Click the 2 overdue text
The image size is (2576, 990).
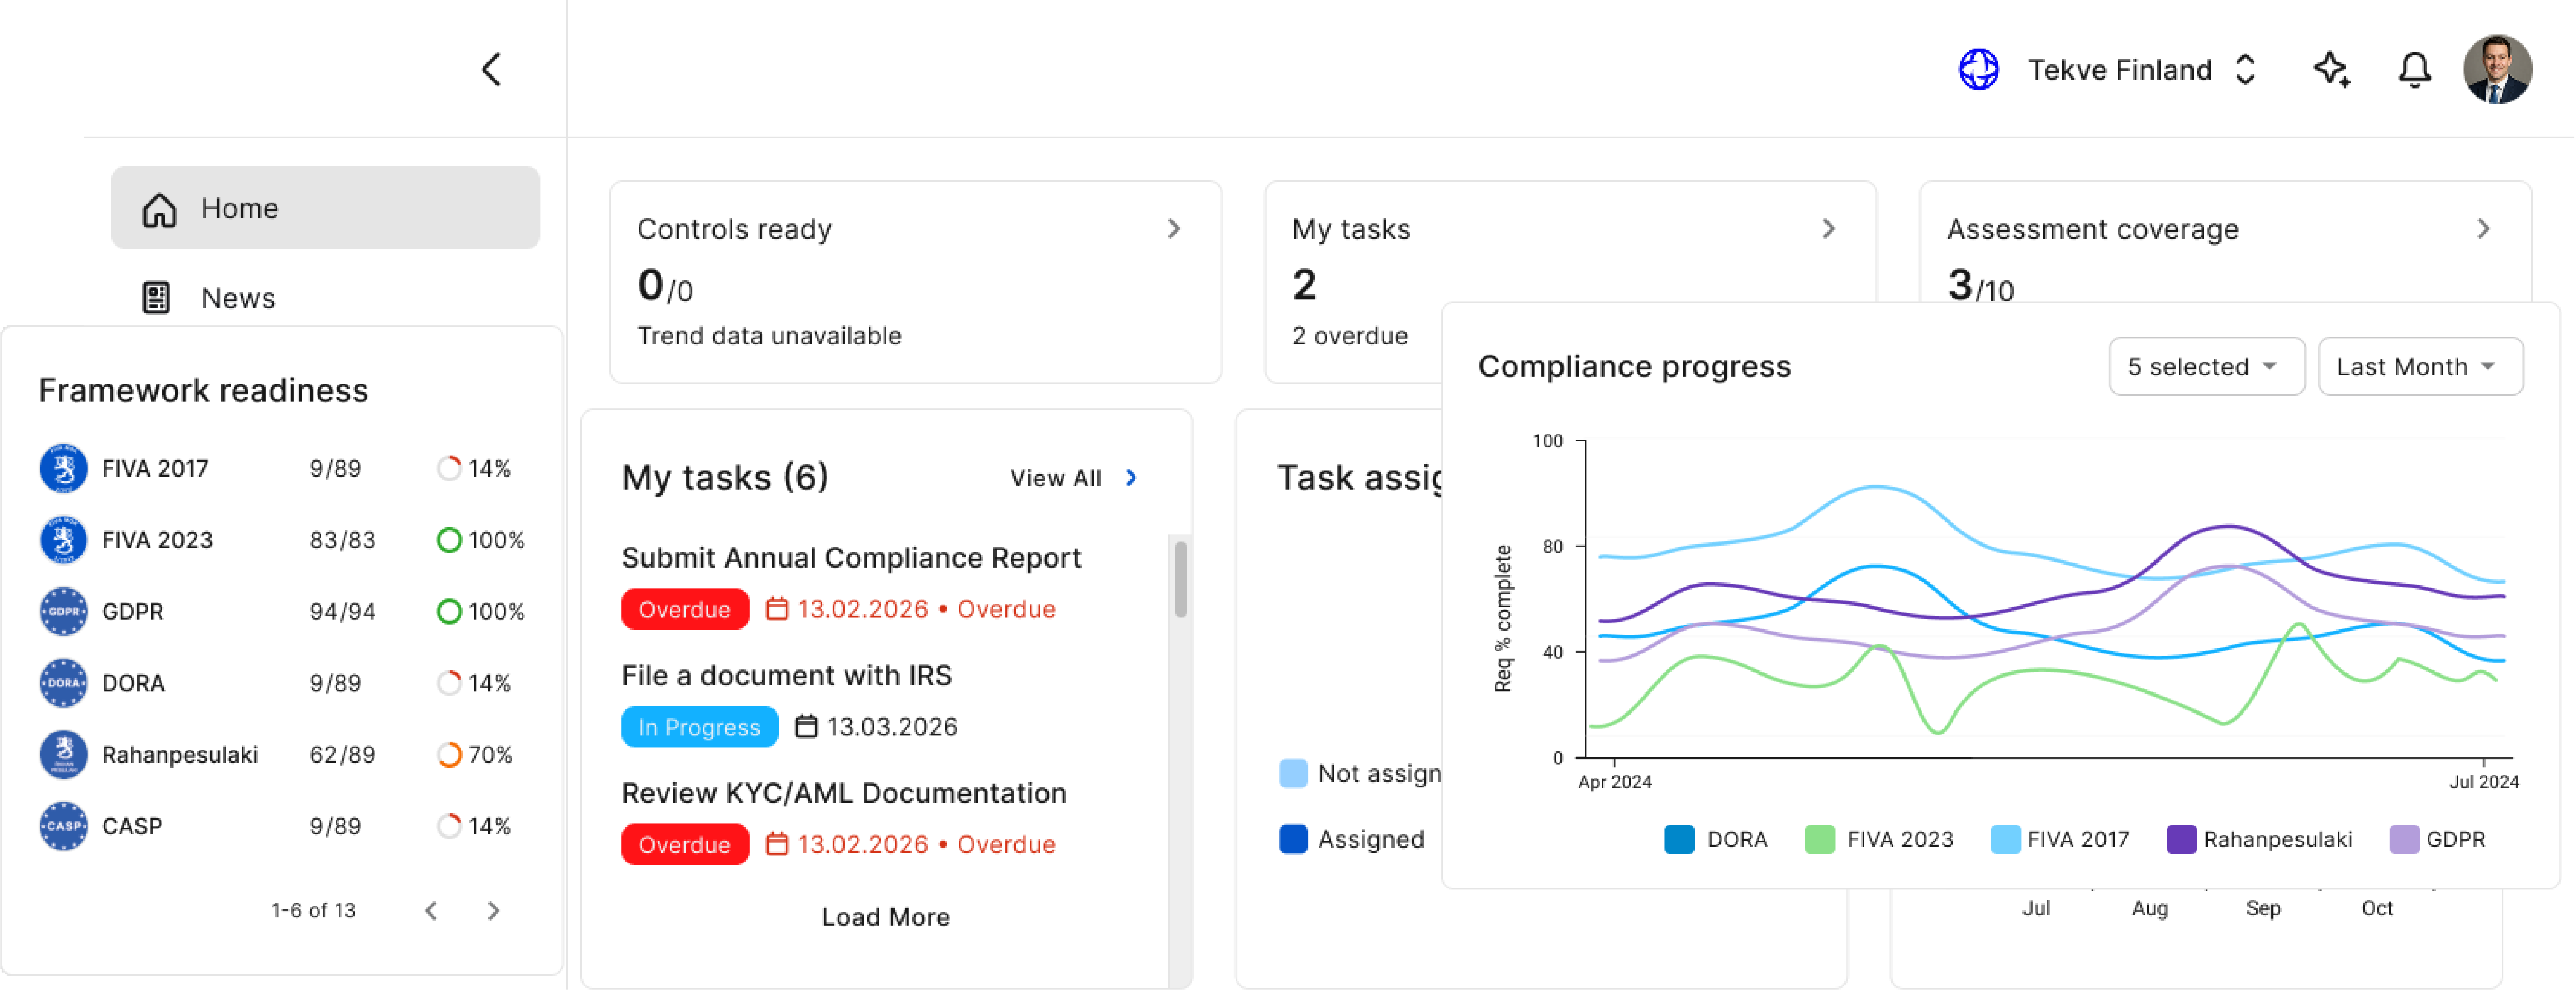coord(1350,336)
